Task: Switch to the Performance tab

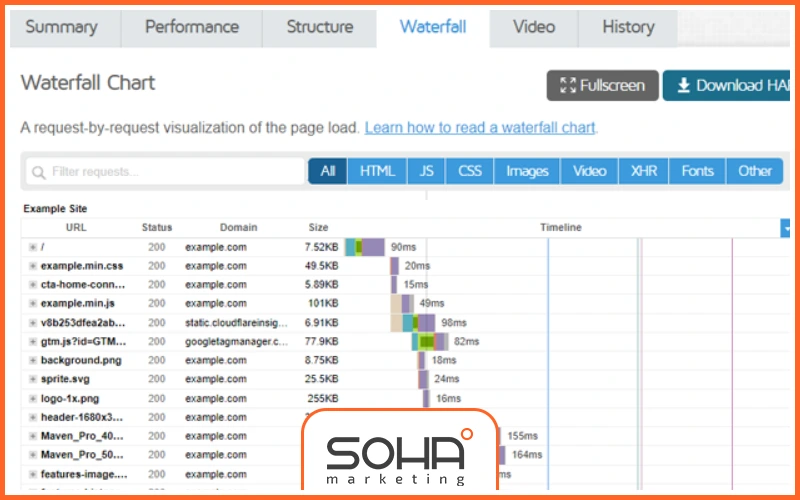Action: click(191, 27)
